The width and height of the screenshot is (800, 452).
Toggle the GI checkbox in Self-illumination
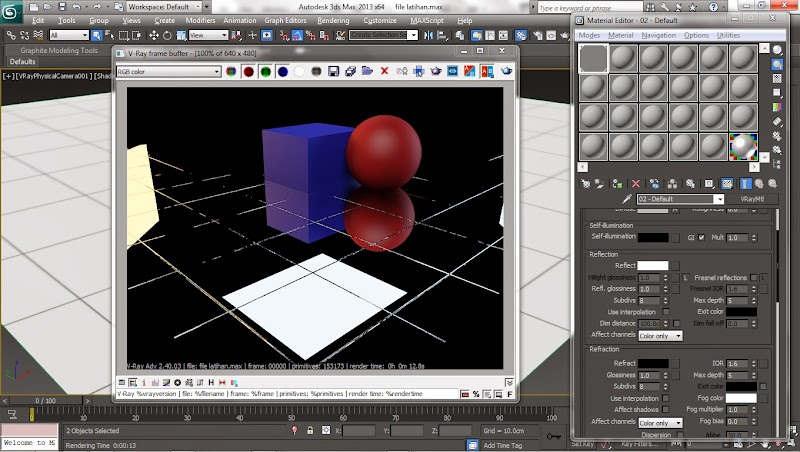(702, 238)
